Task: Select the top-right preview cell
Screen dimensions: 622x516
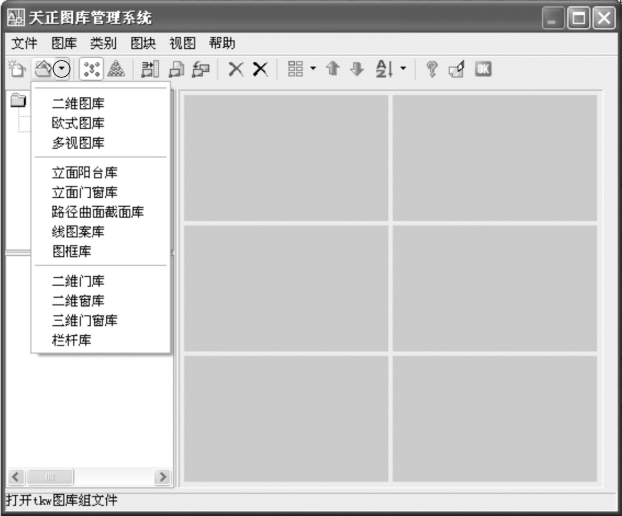Action: click(x=495, y=158)
